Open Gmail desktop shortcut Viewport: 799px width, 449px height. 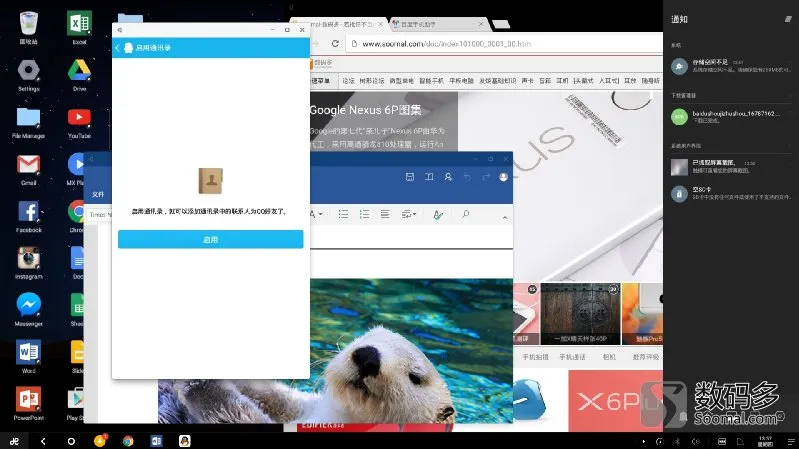[x=29, y=169]
